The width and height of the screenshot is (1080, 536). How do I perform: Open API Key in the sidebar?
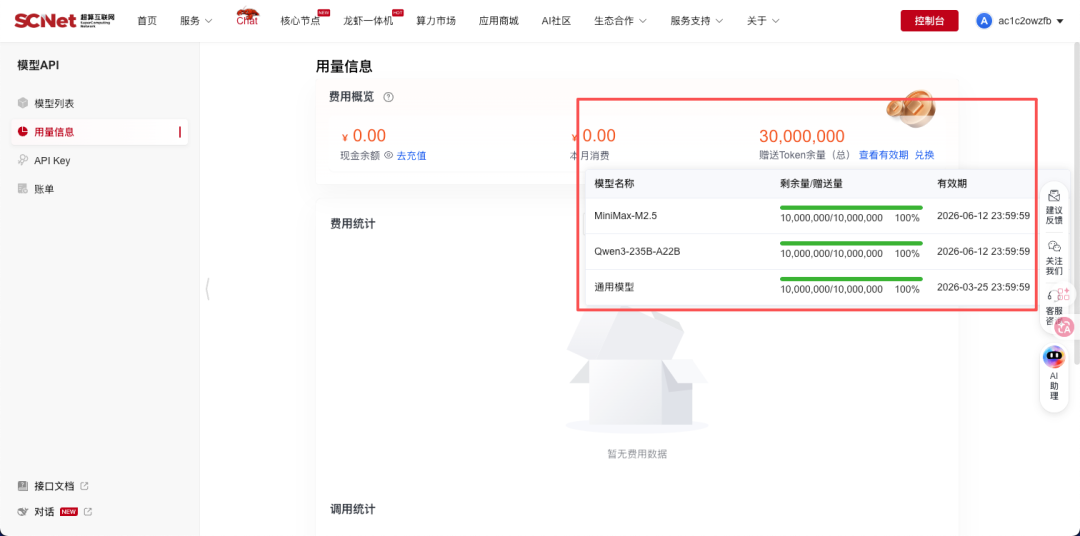coord(99,161)
